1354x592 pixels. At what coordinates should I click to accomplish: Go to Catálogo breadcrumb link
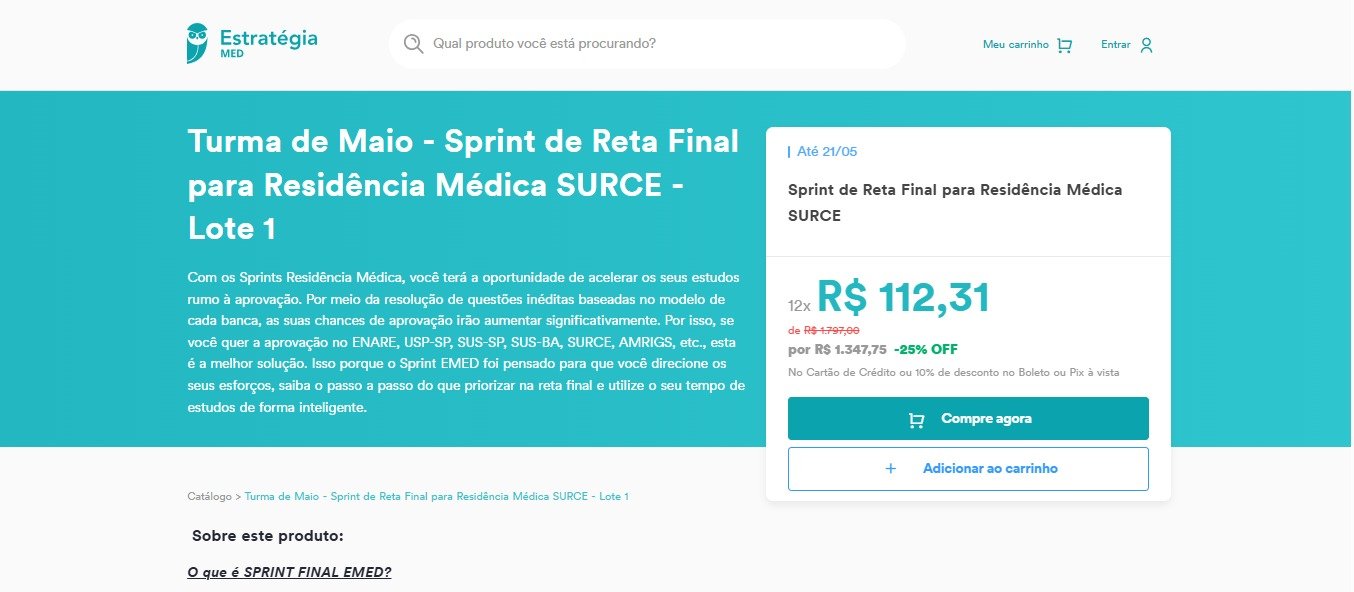pos(209,496)
